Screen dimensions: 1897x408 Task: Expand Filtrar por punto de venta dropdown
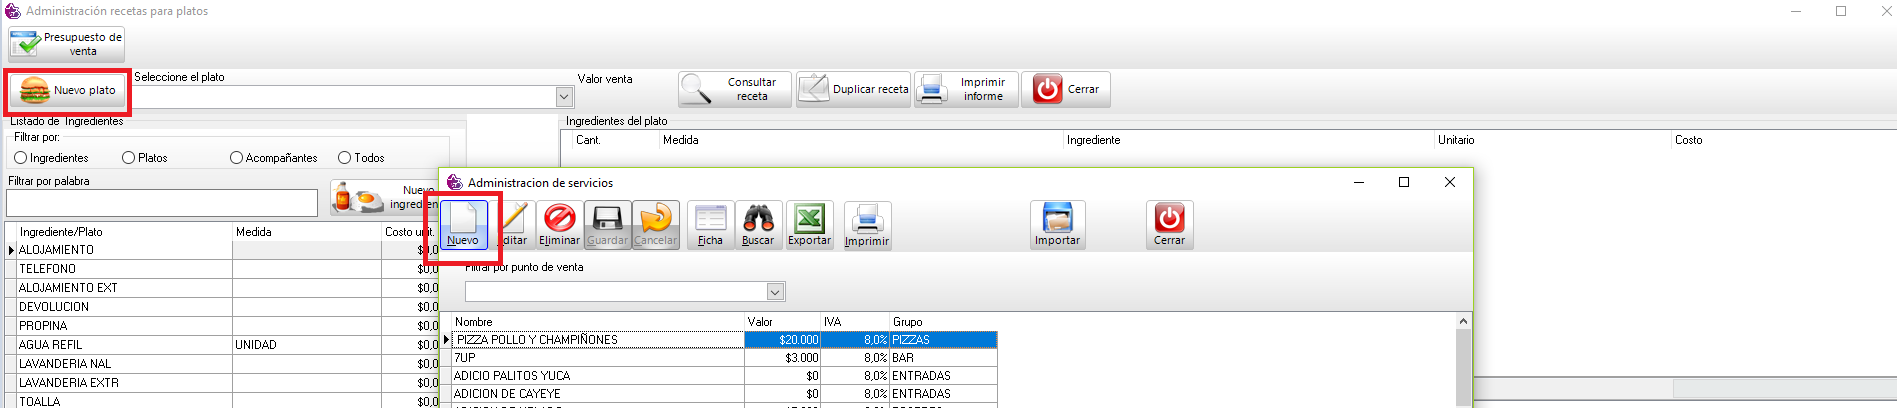click(775, 292)
